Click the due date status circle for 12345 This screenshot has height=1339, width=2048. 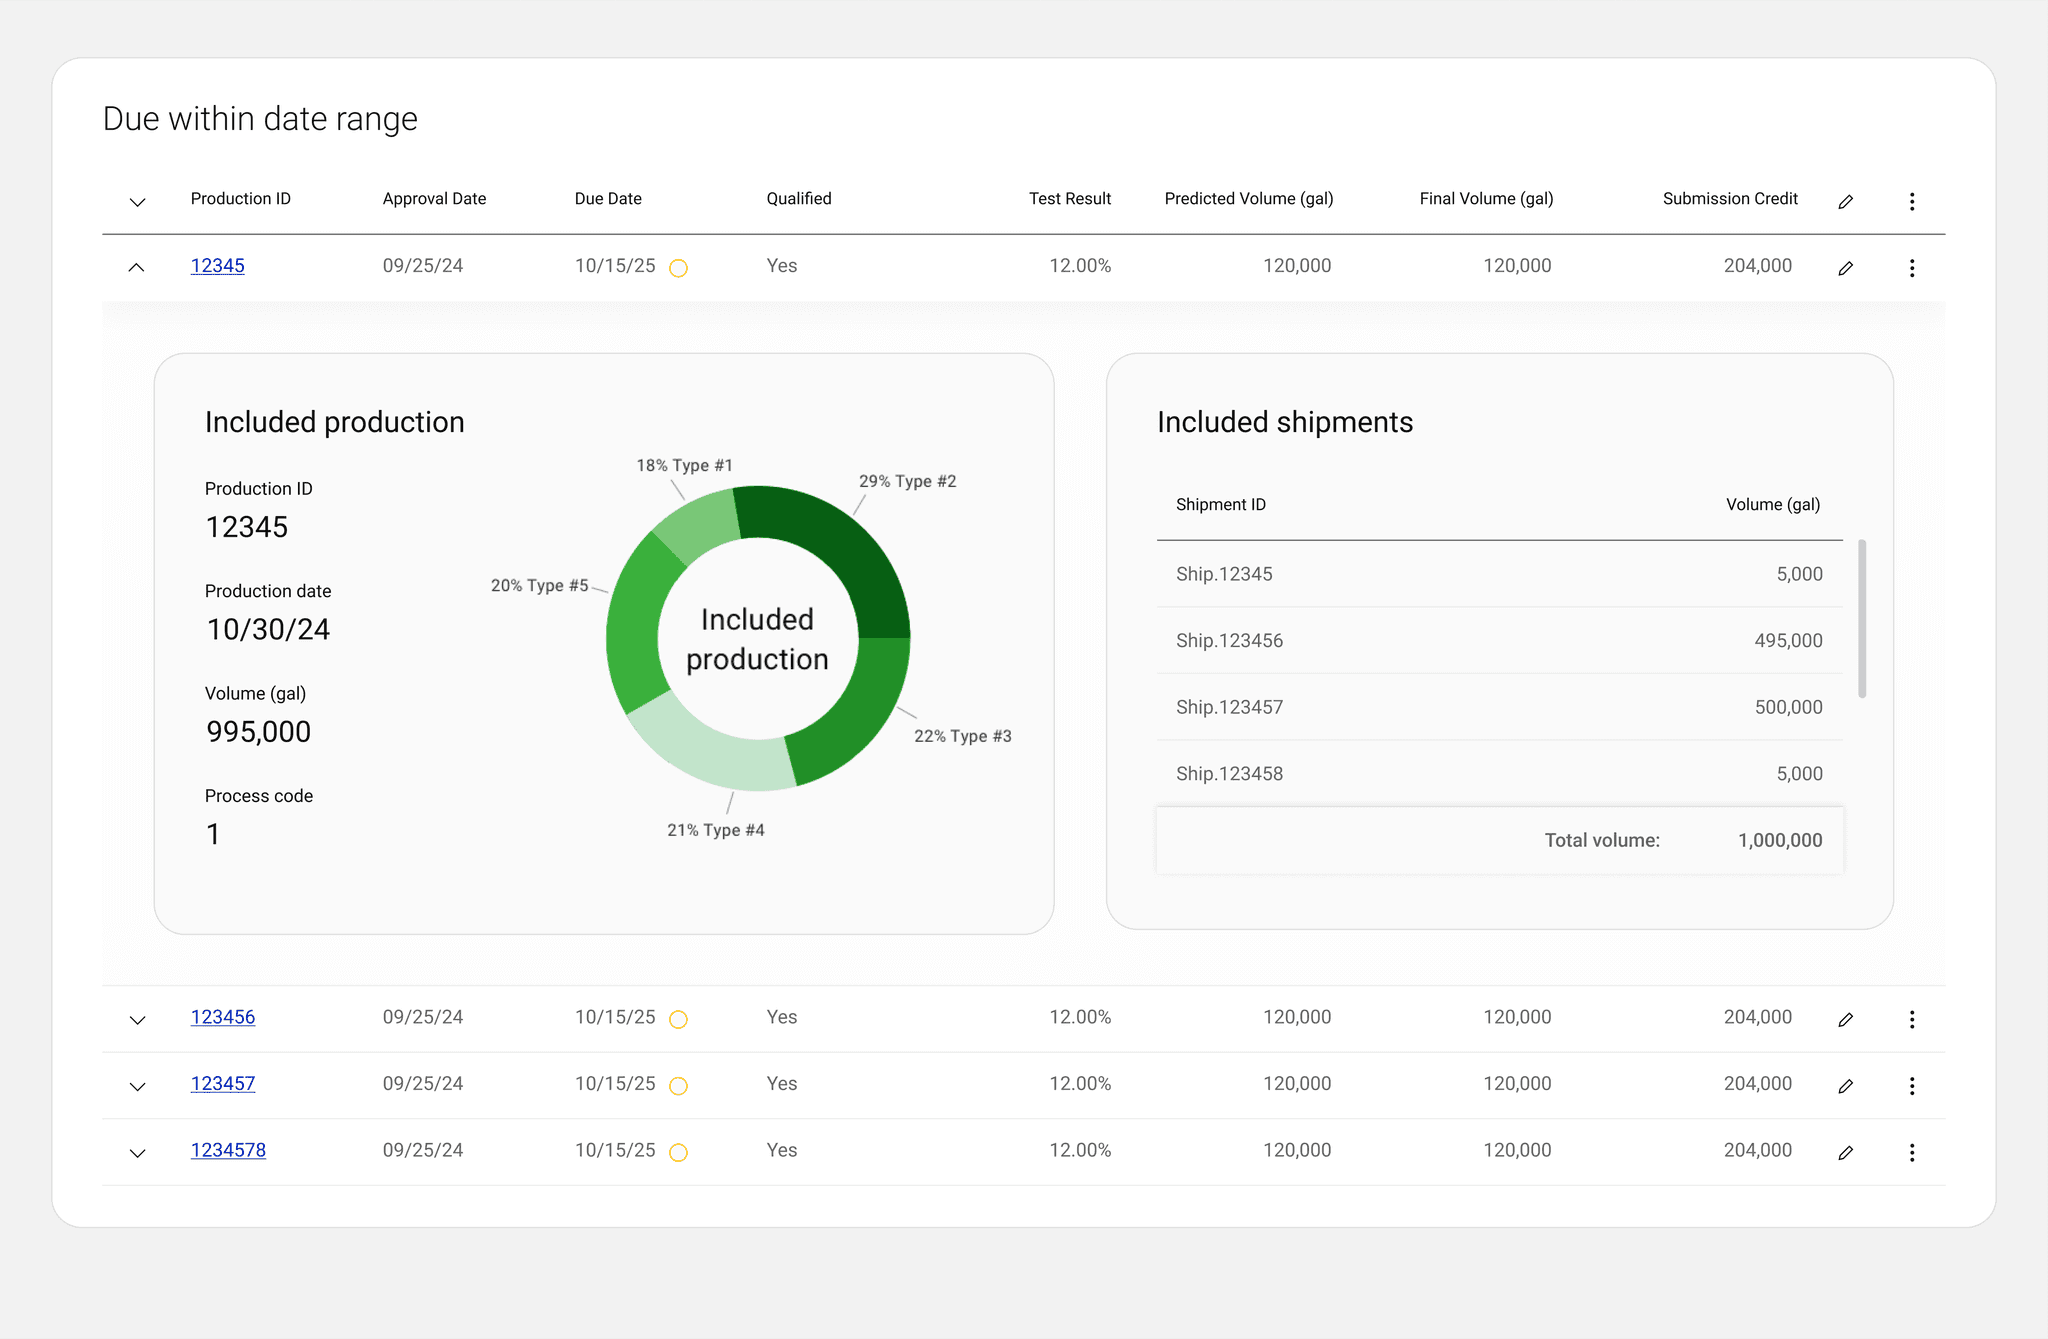(678, 268)
